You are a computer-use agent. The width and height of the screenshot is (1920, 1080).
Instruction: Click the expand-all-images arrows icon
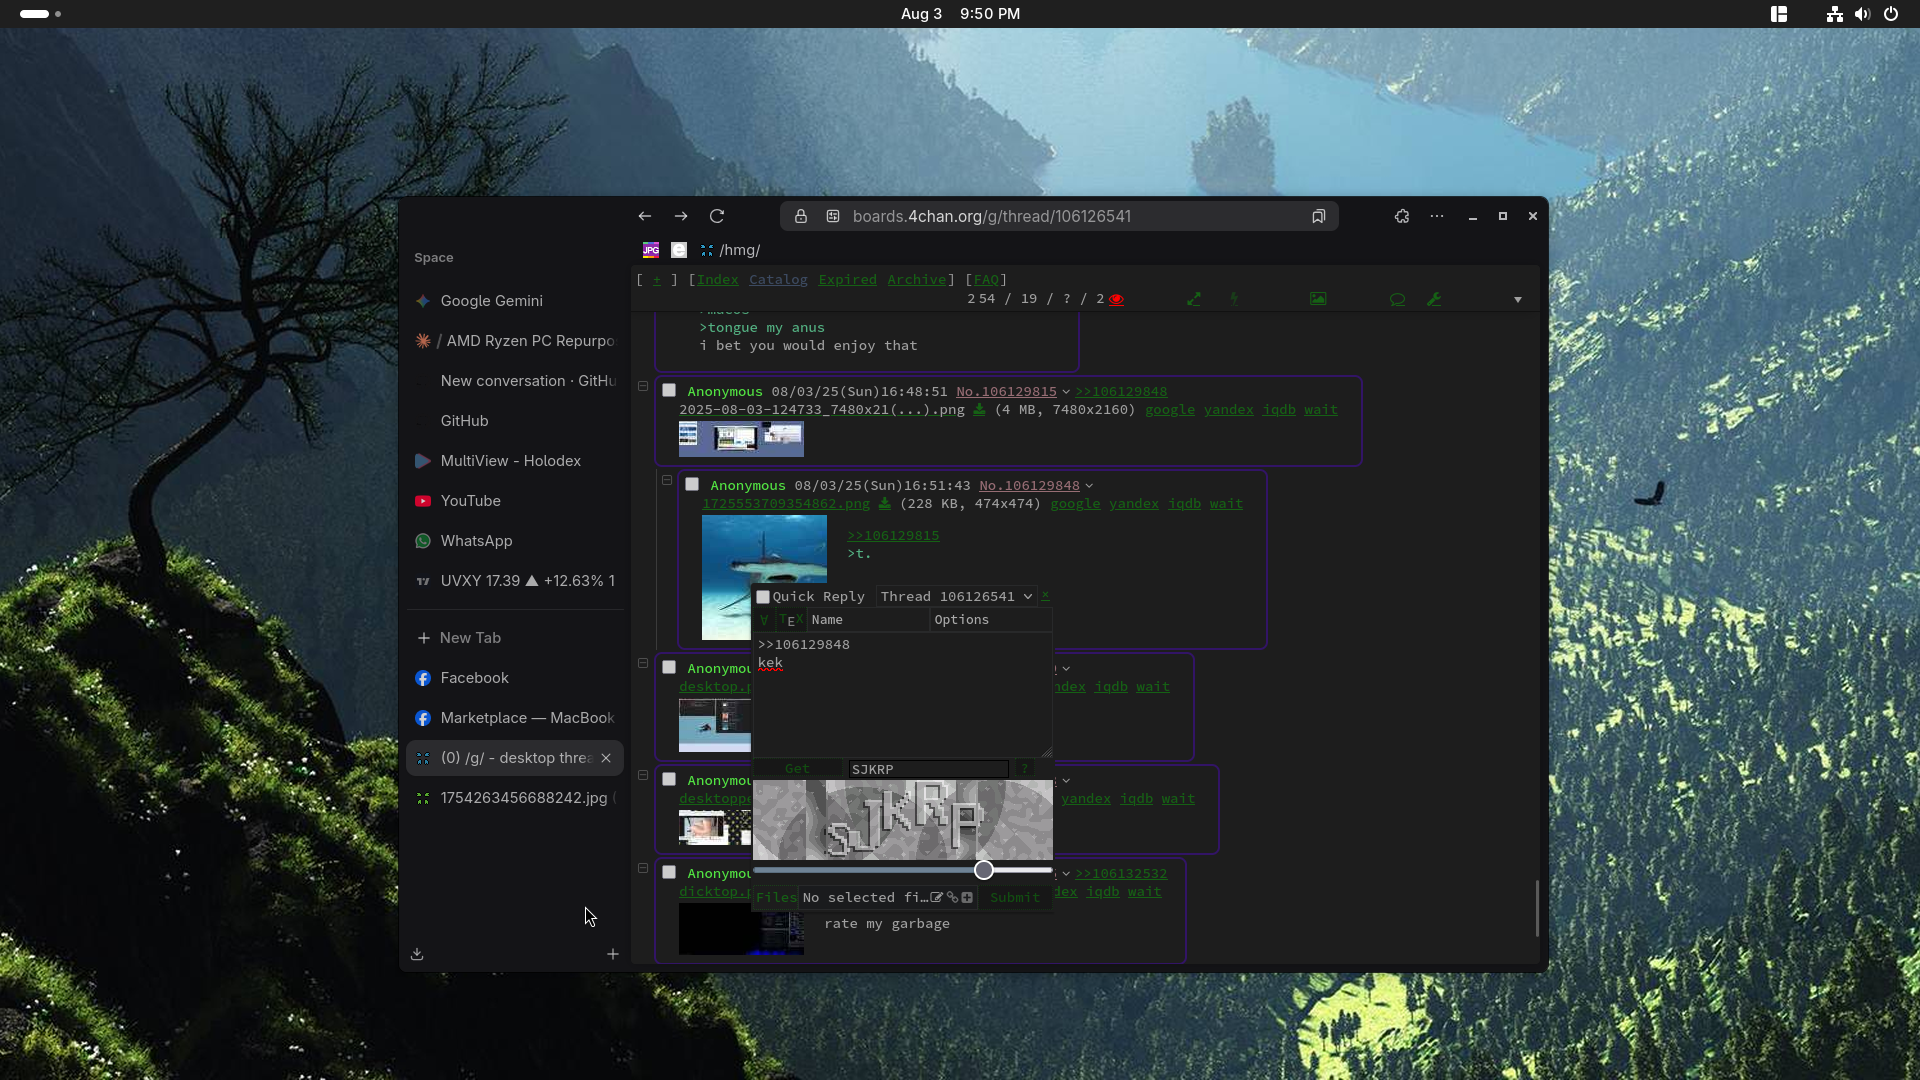[x=1194, y=299]
